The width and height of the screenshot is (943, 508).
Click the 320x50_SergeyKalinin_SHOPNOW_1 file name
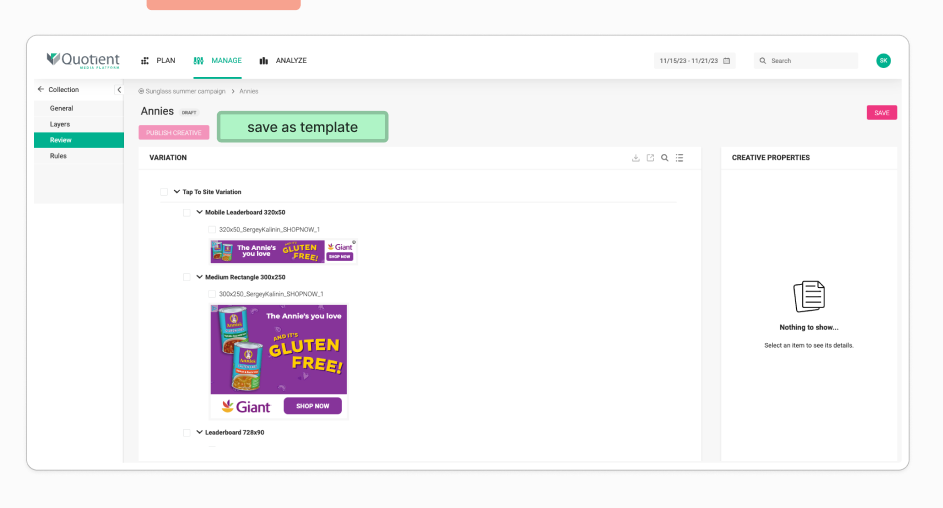[269, 230]
